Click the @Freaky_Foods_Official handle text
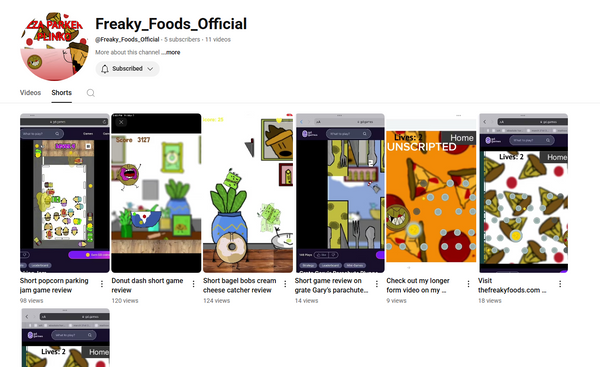The width and height of the screenshot is (600, 367). point(127,39)
